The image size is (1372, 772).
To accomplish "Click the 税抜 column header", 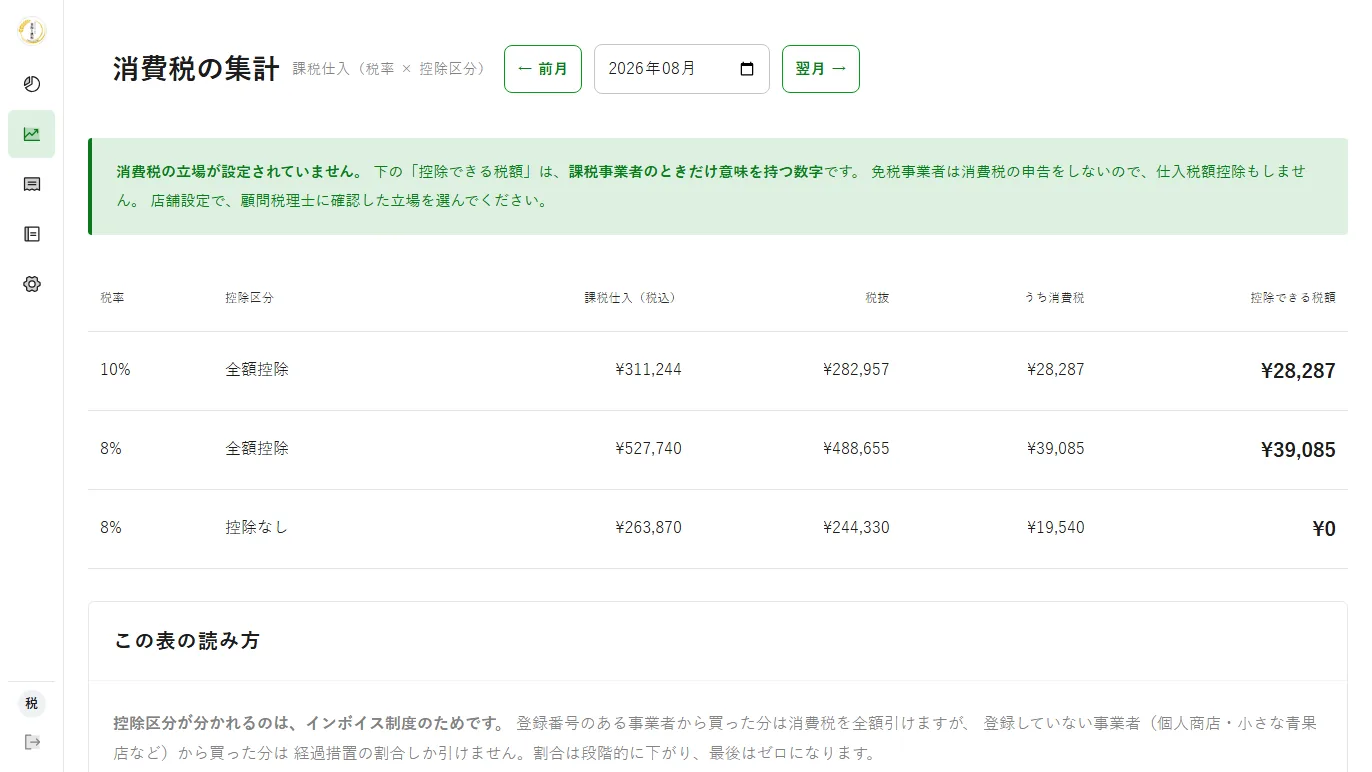I will 877,298.
